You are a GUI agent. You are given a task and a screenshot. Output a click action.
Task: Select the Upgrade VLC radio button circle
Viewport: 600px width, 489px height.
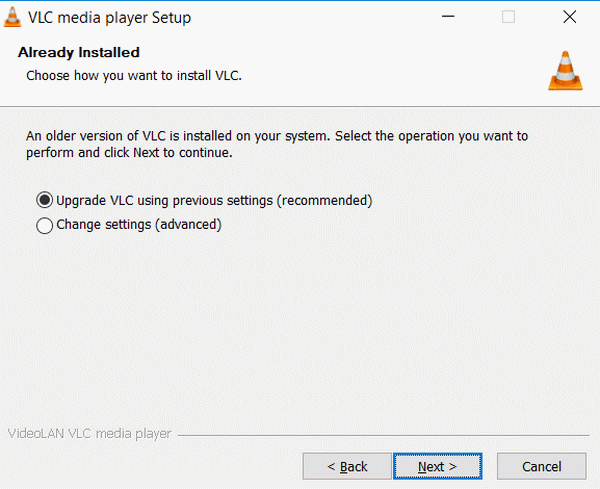[x=44, y=201]
